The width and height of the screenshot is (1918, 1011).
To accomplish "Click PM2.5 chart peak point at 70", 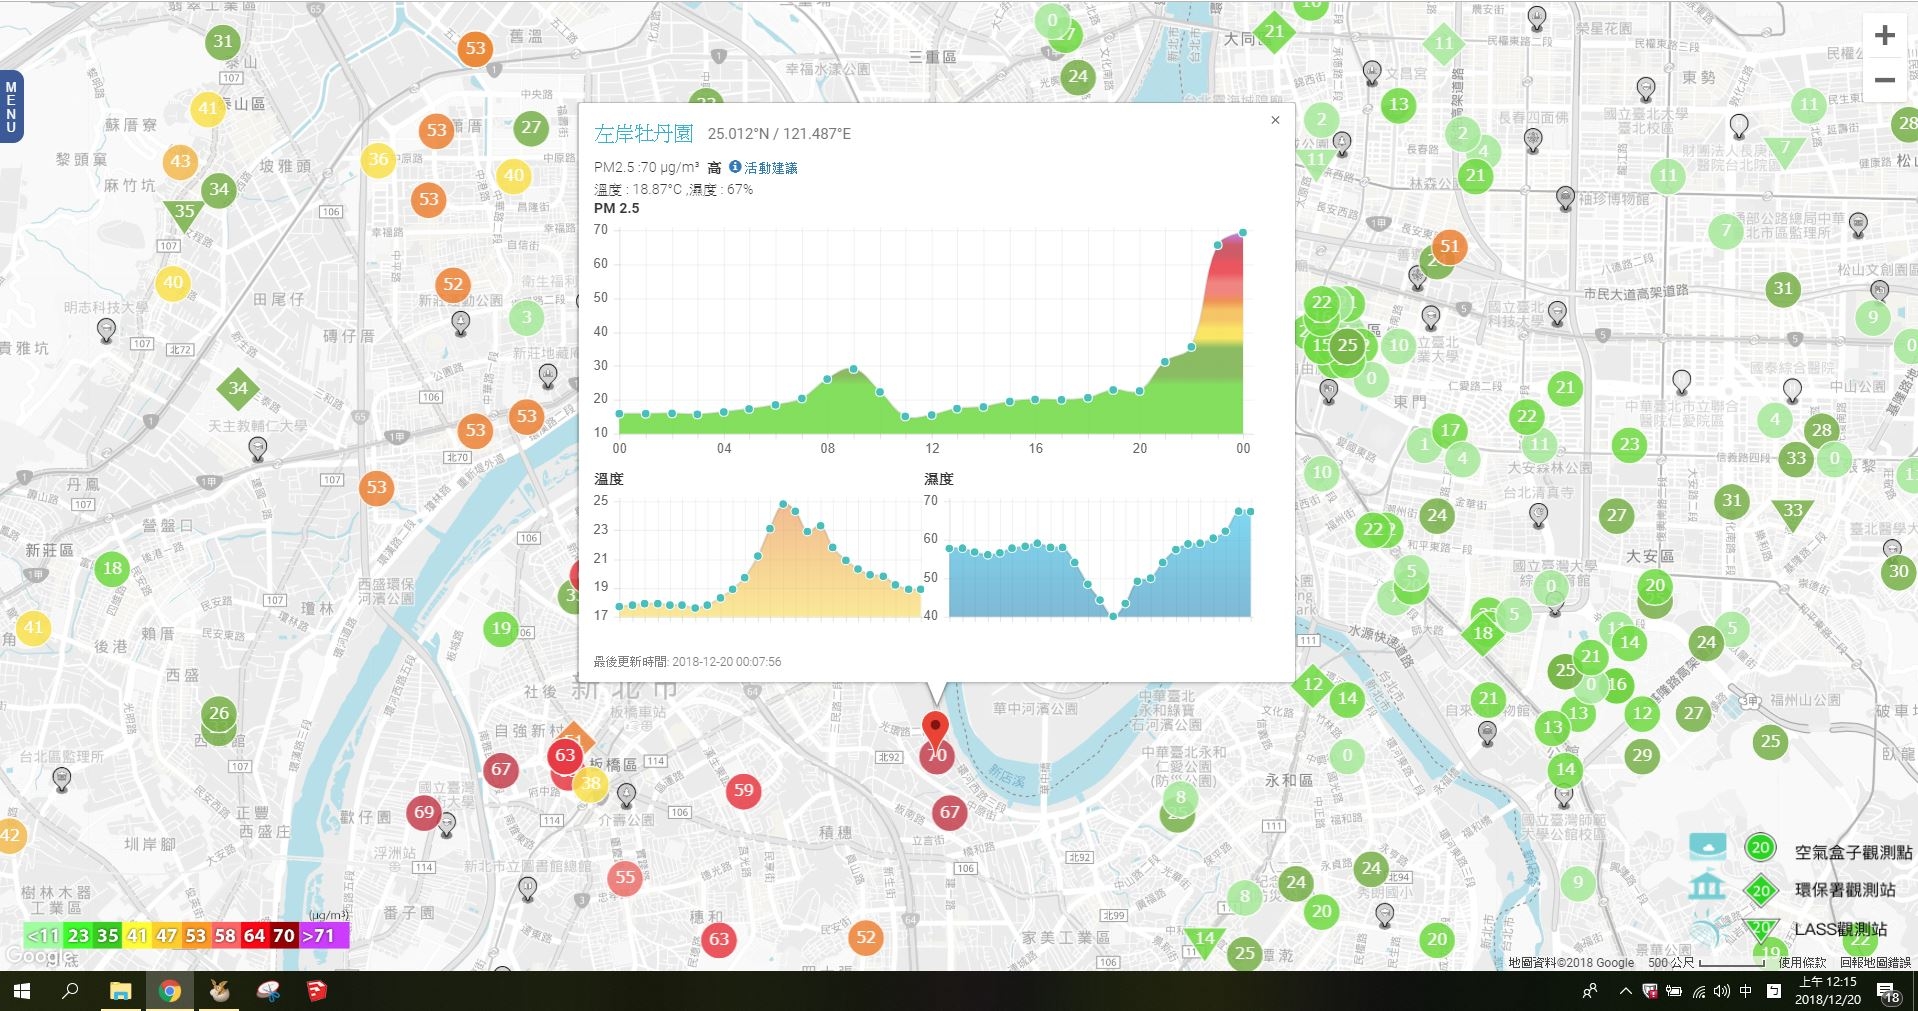I will tap(1243, 233).
